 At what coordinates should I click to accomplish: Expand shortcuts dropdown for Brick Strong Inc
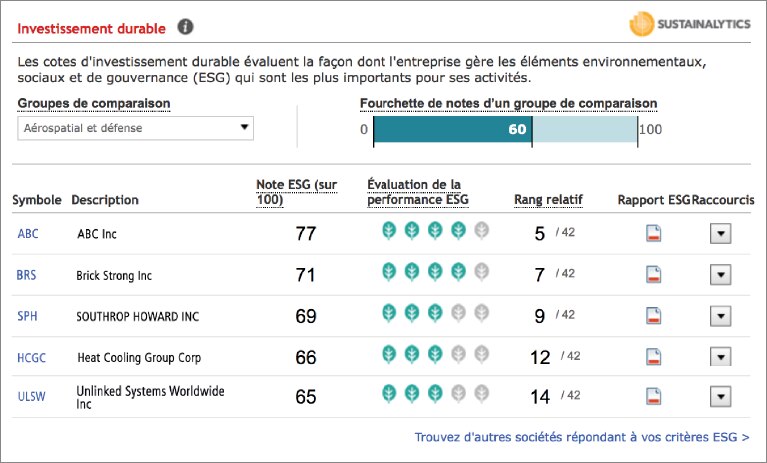pyautogui.click(x=721, y=275)
